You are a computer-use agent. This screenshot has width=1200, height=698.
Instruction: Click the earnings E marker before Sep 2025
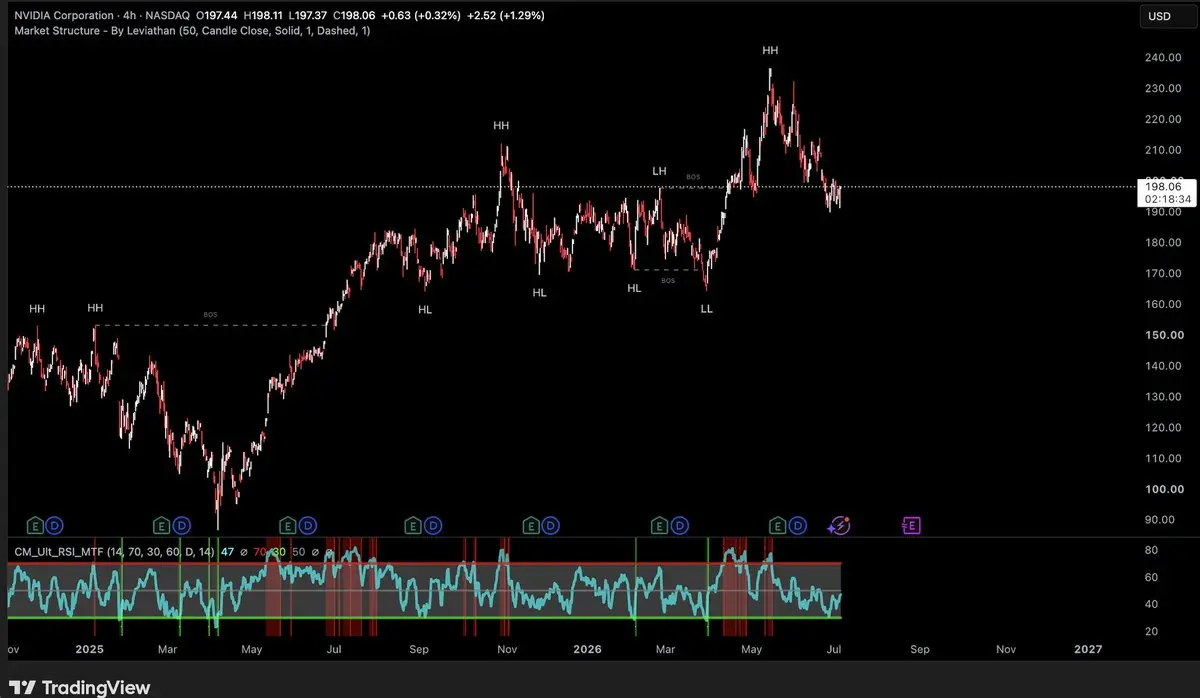[412, 525]
